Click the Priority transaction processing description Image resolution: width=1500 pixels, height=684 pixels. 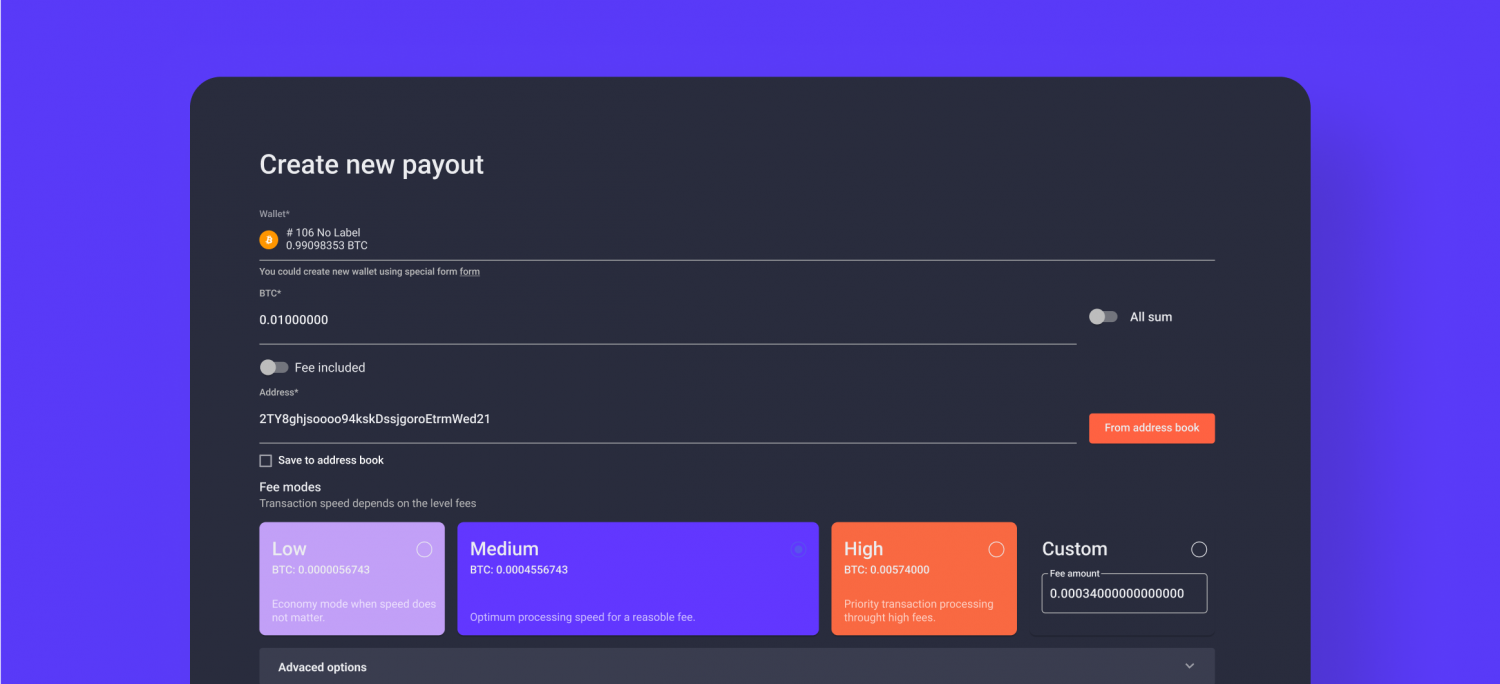coord(919,611)
